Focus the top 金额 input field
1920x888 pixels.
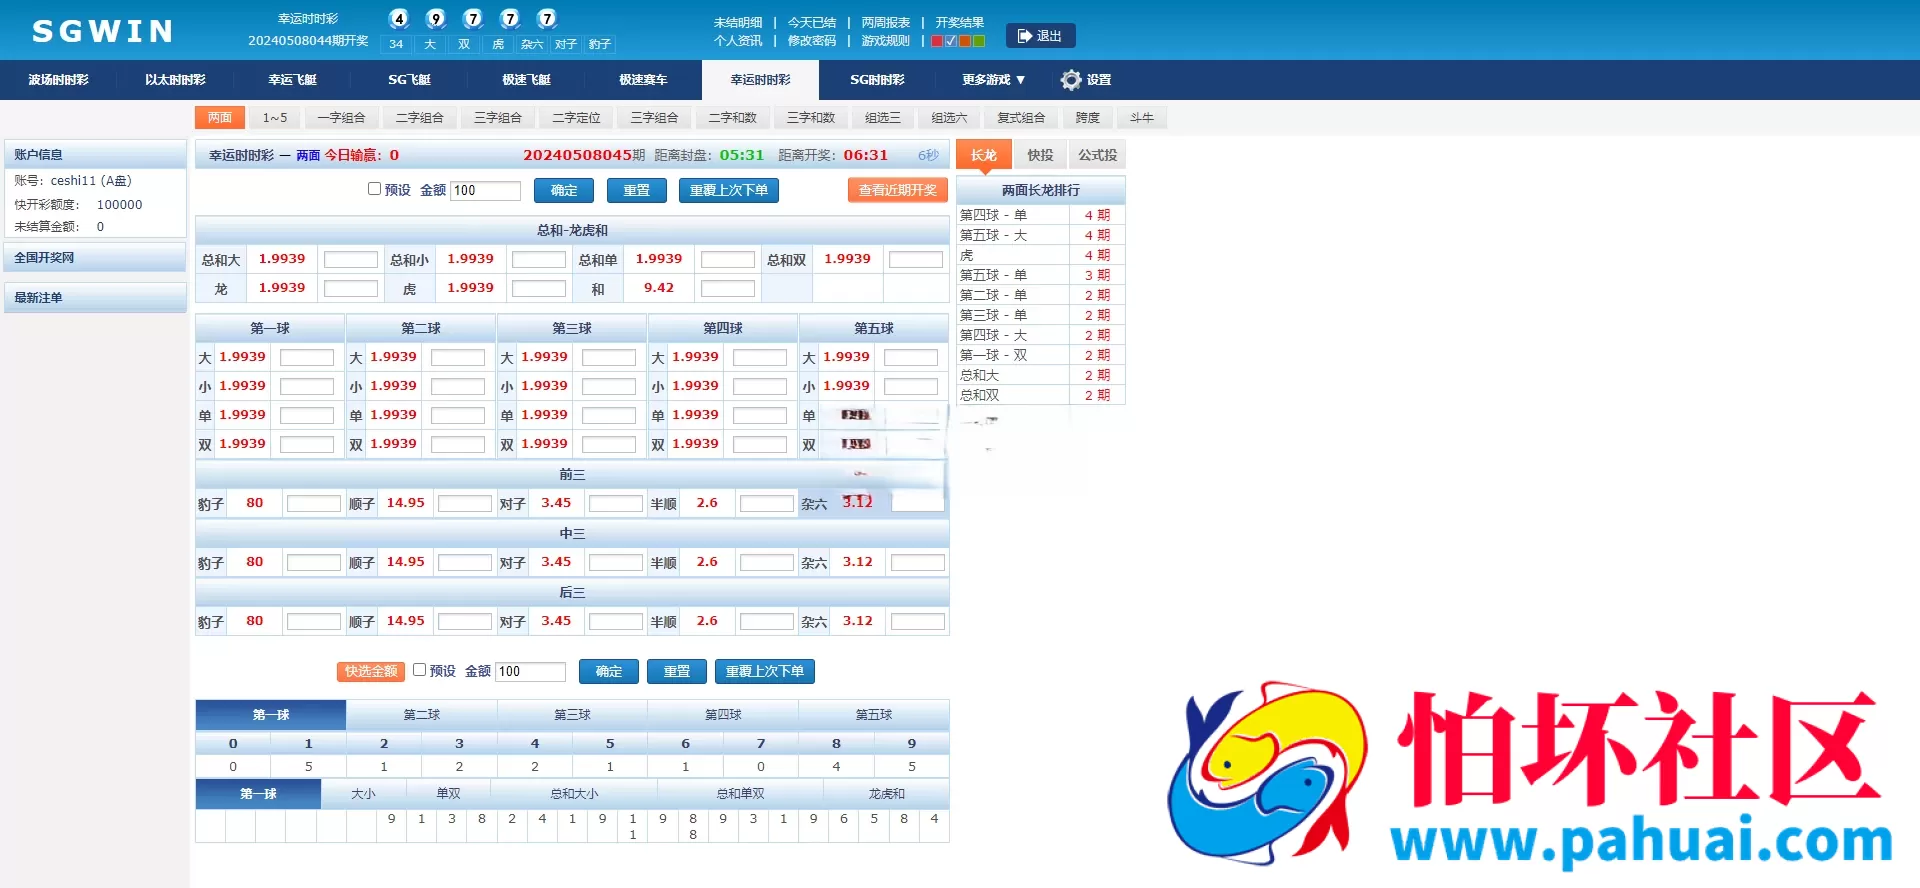click(486, 190)
